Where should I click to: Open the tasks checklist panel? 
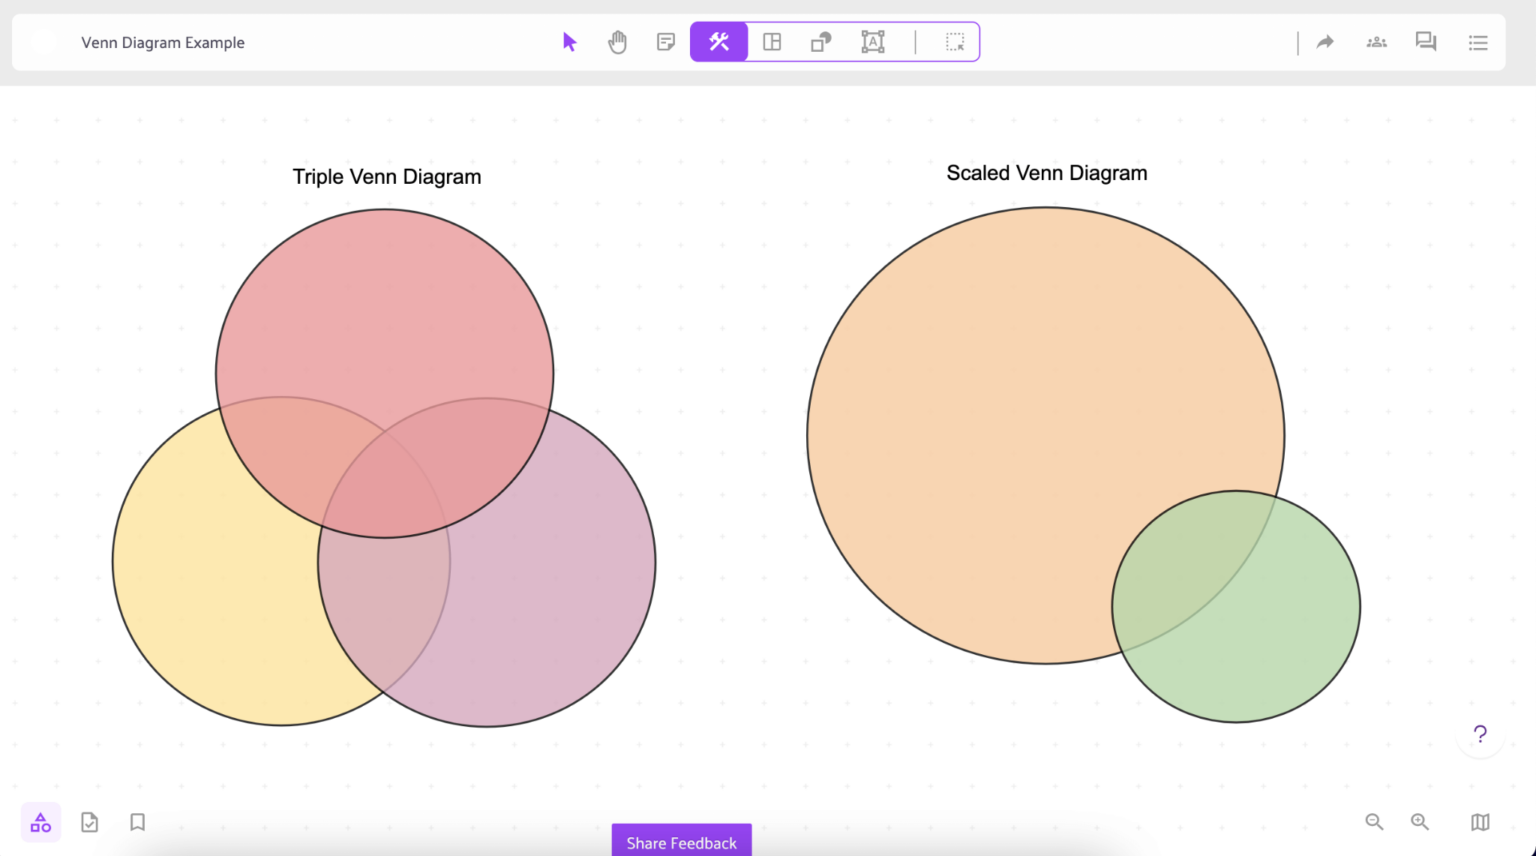point(89,821)
